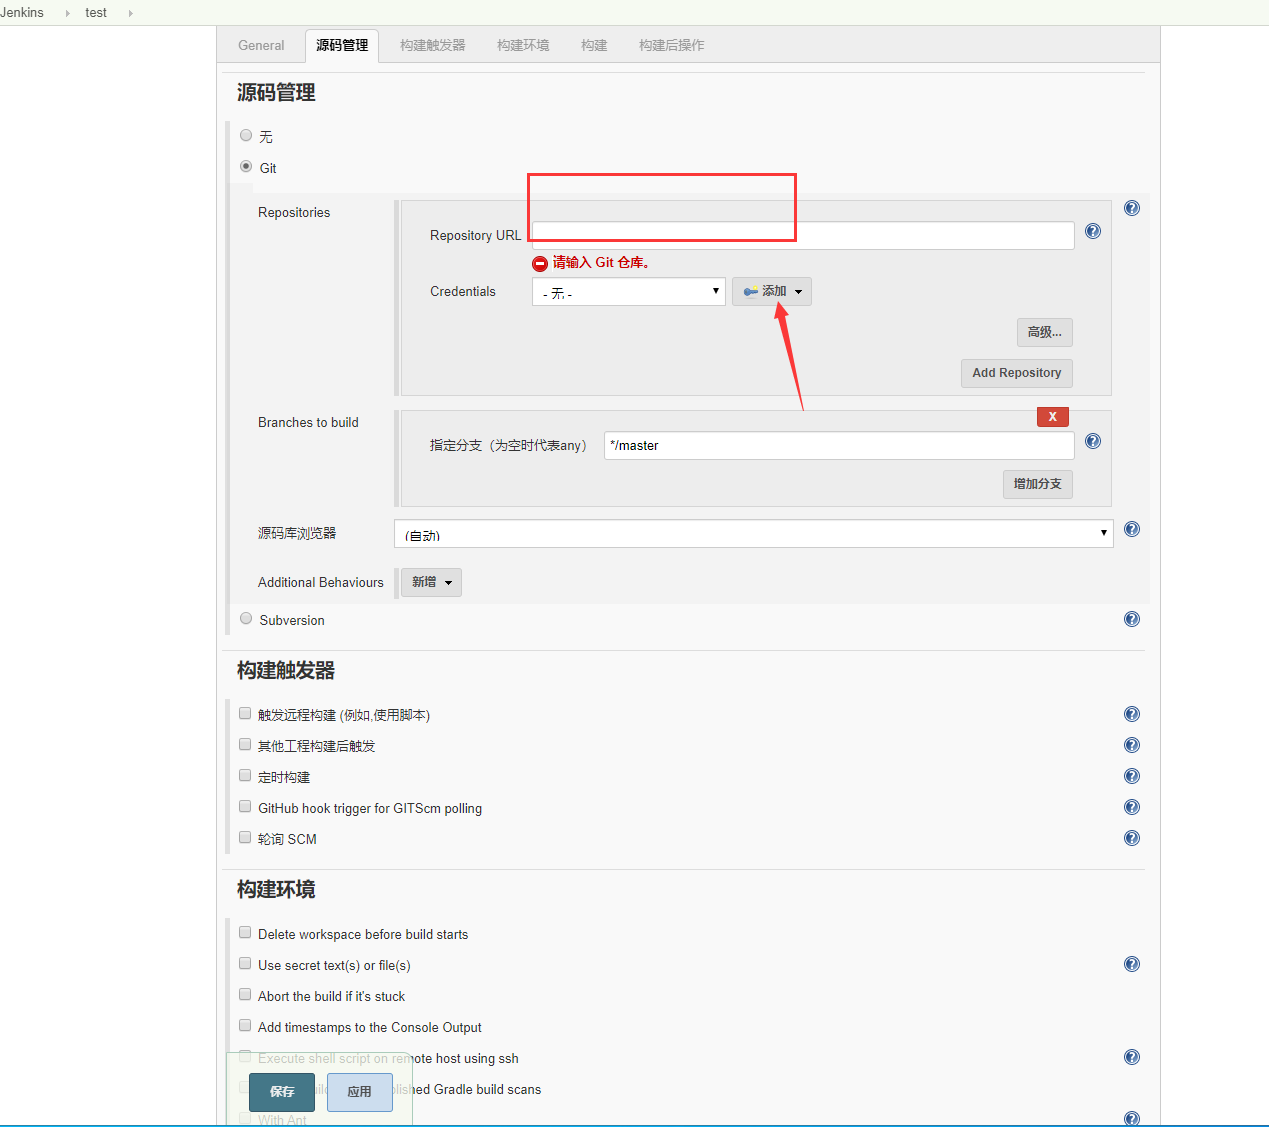
Task: Click the branch specifier field with */master
Action: (839, 446)
